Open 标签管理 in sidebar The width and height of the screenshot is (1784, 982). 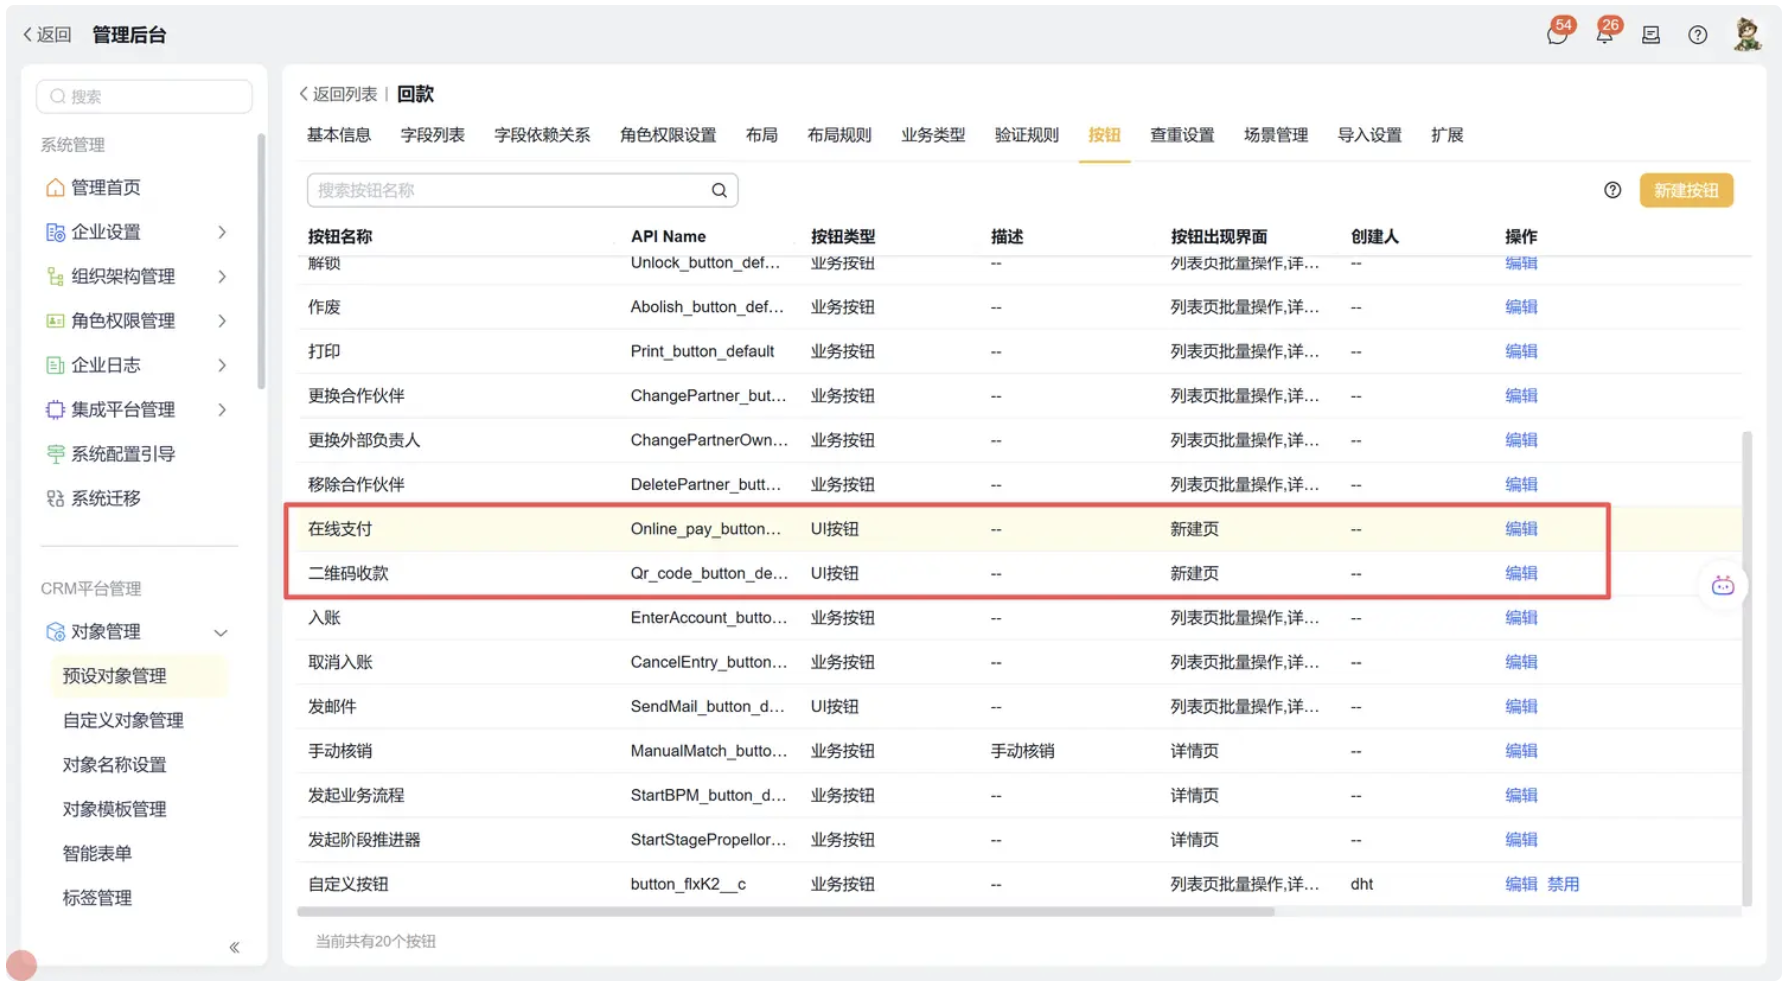[97, 898]
